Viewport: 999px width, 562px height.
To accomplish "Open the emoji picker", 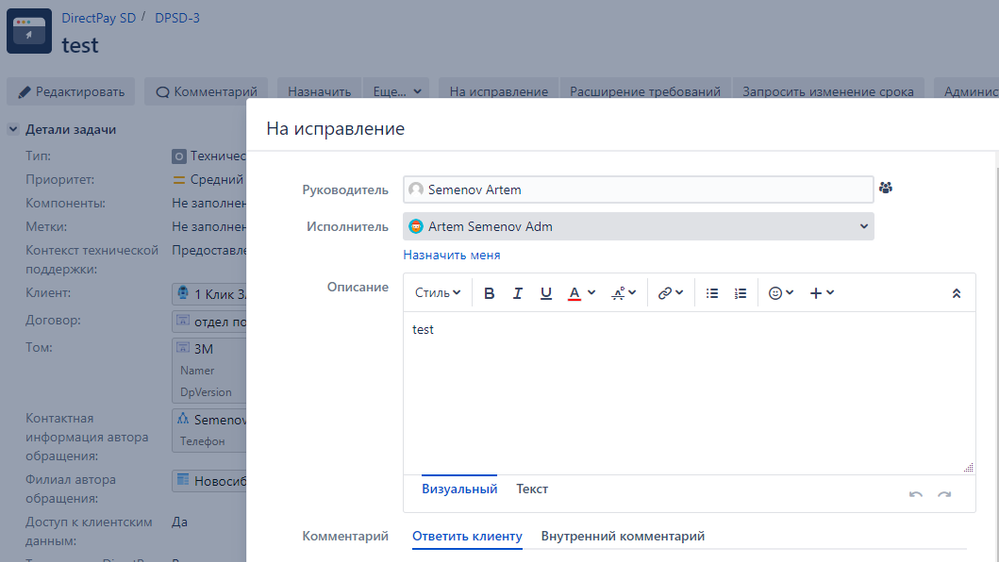I will click(780, 293).
